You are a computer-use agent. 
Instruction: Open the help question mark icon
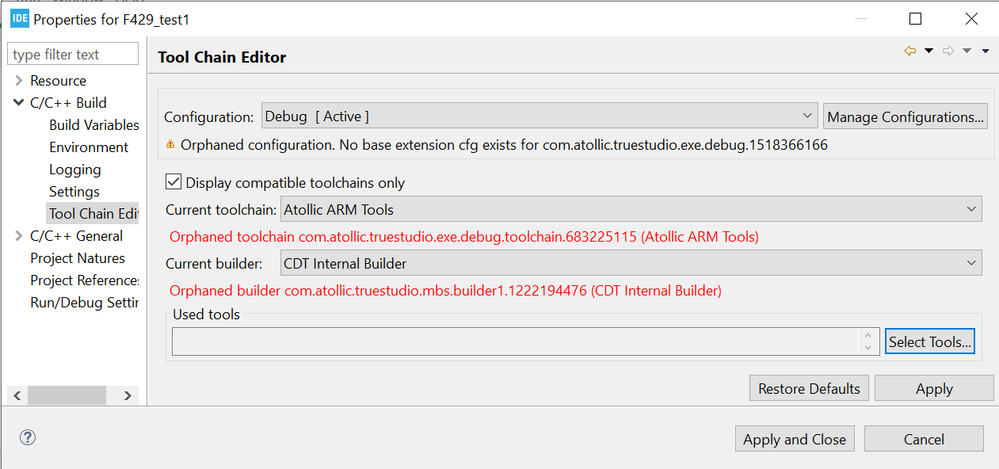(28, 437)
